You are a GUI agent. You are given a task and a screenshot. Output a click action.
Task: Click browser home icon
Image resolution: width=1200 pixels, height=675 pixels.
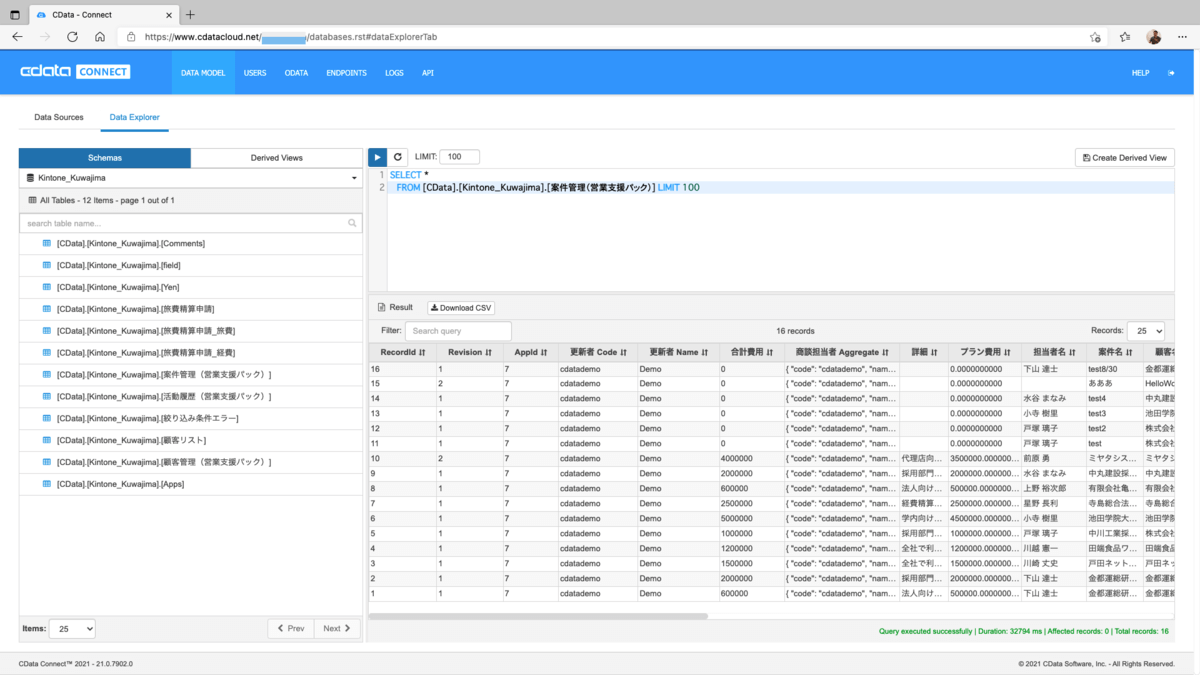(x=100, y=37)
